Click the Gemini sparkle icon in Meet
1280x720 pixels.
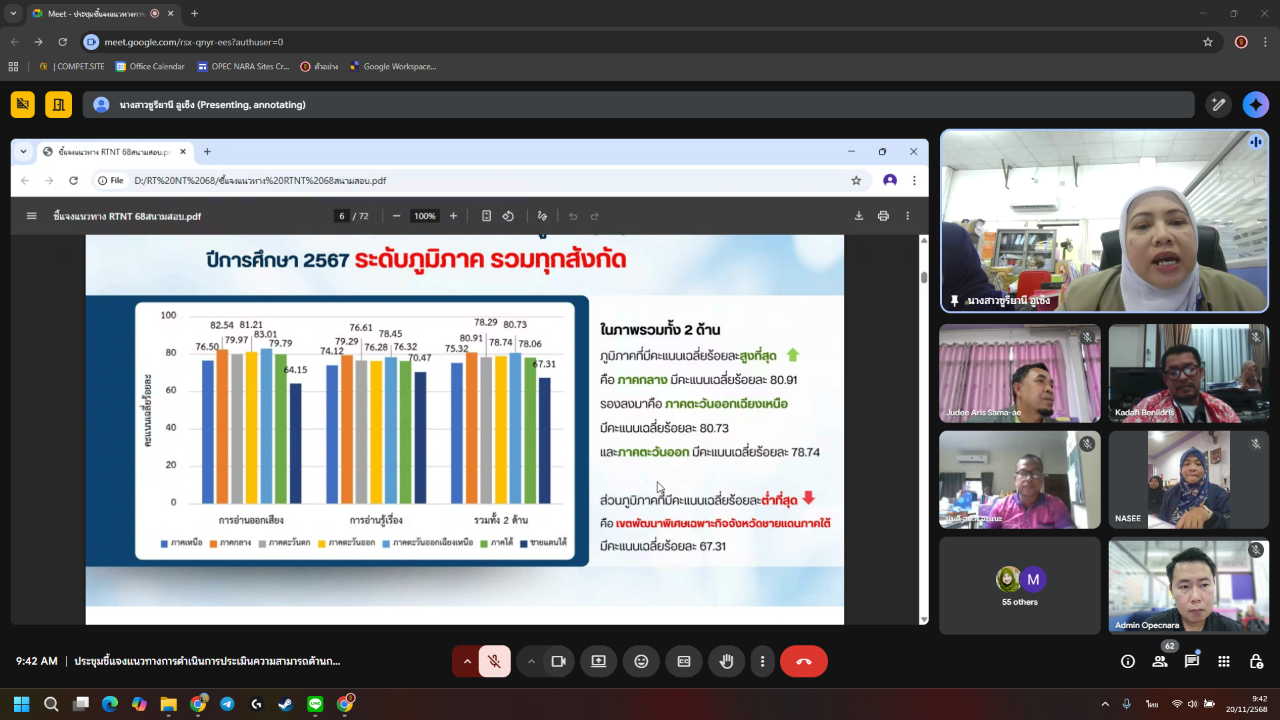pos(1255,105)
